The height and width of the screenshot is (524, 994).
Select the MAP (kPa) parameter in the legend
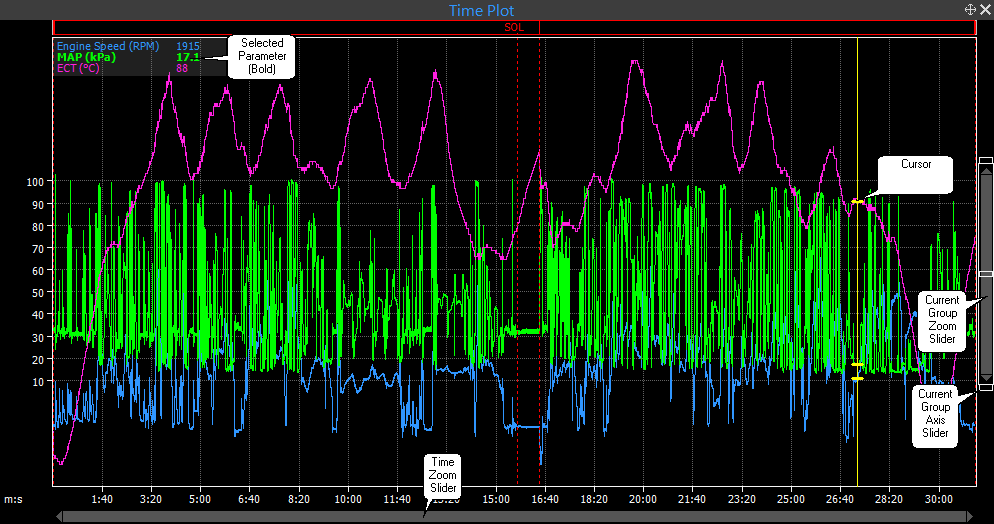[86, 57]
